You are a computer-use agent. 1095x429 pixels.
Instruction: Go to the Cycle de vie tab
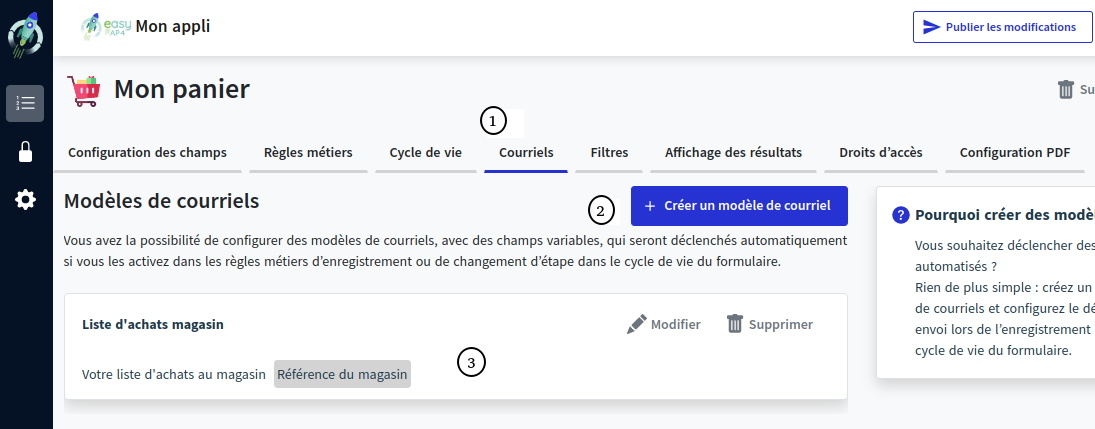click(425, 153)
